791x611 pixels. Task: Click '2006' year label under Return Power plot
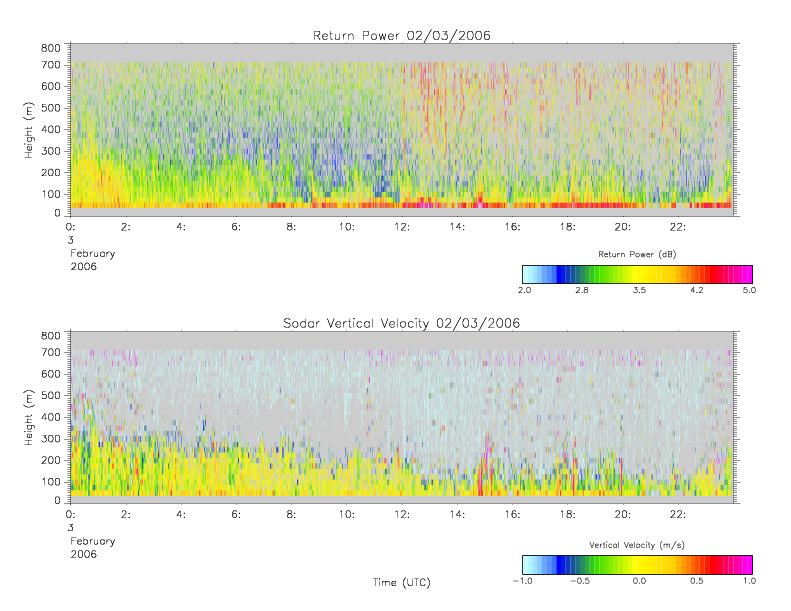point(83,266)
